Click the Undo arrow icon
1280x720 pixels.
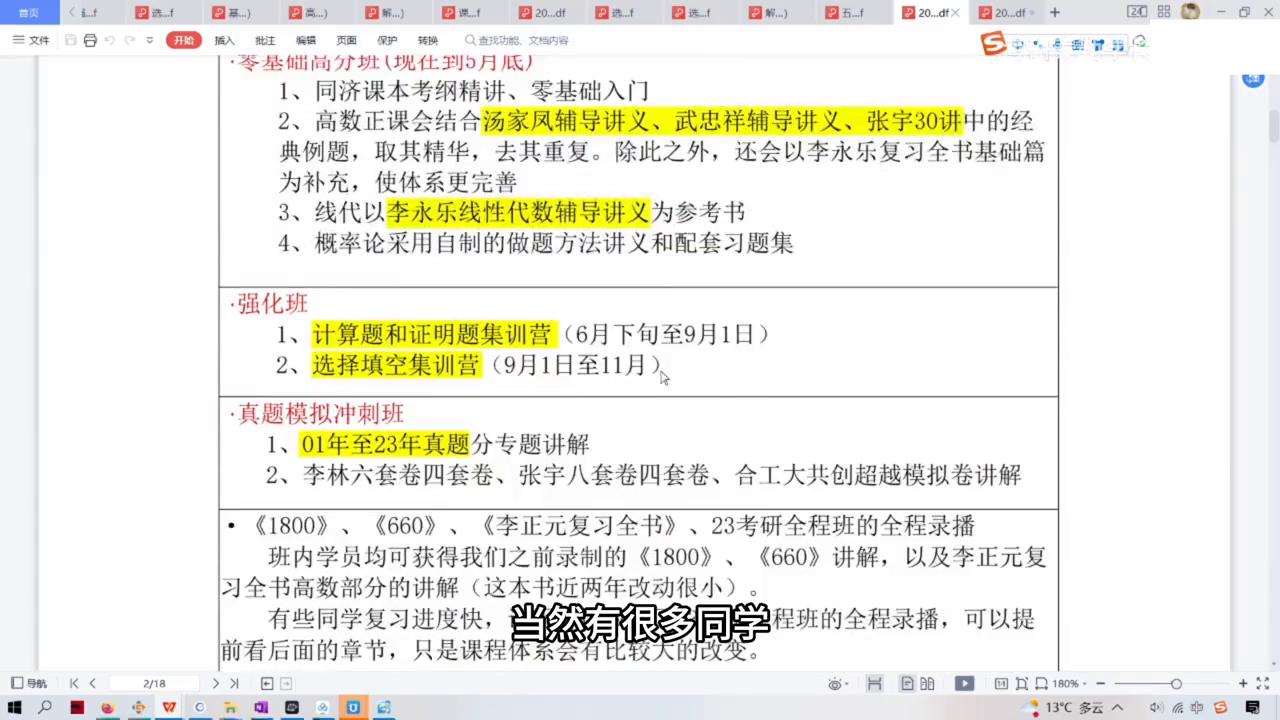pyautogui.click(x=110, y=41)
